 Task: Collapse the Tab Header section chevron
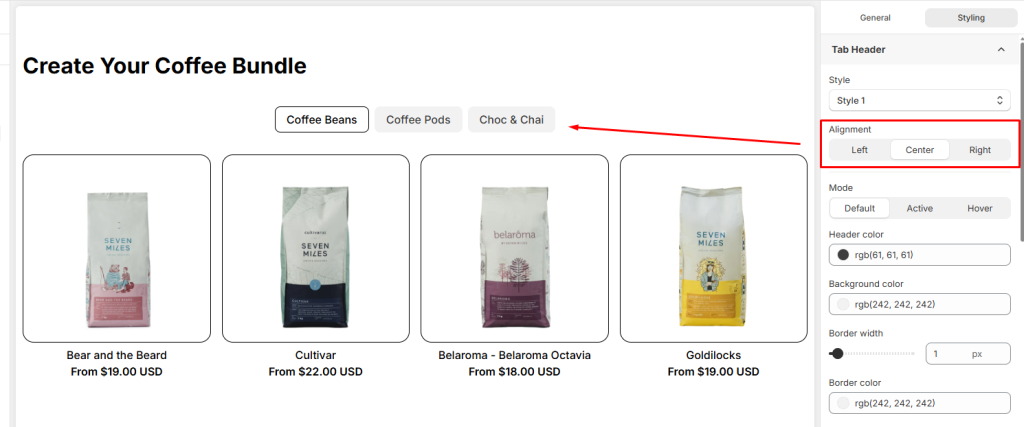pyautogui.click(x=1000, y=50)
